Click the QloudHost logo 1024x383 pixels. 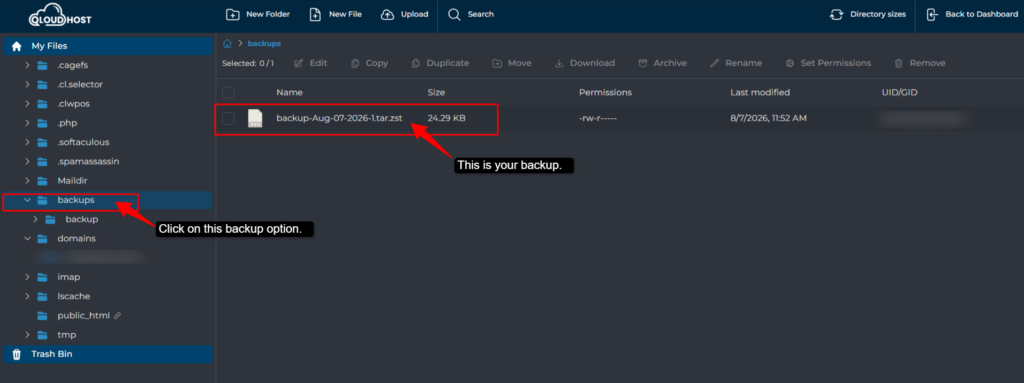(60, 15)
